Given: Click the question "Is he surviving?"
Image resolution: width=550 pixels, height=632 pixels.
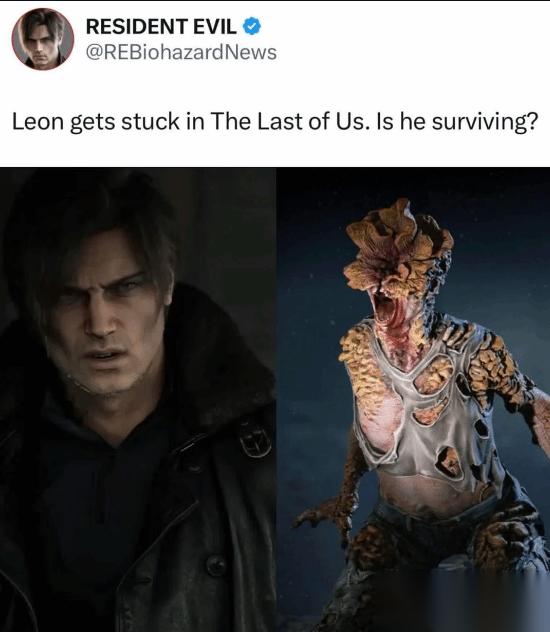Looking at the screenshot, I should click(457, 122).
